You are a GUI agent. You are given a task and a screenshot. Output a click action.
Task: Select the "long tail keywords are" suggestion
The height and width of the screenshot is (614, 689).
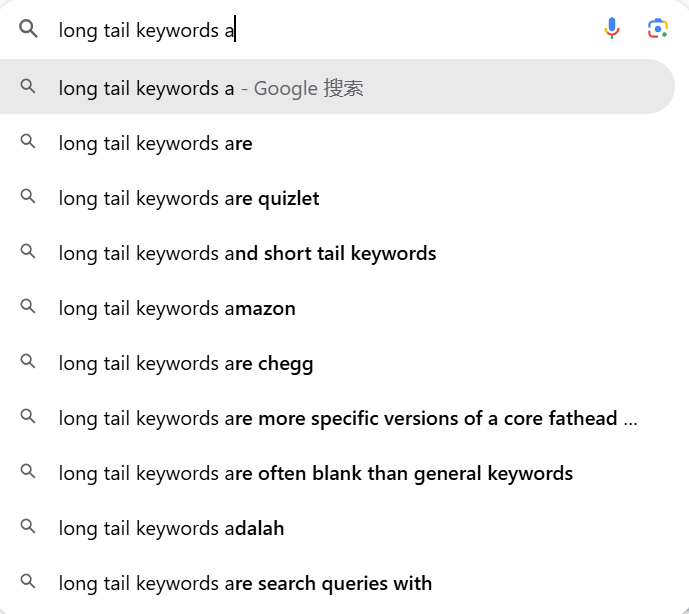coord(155,144)
